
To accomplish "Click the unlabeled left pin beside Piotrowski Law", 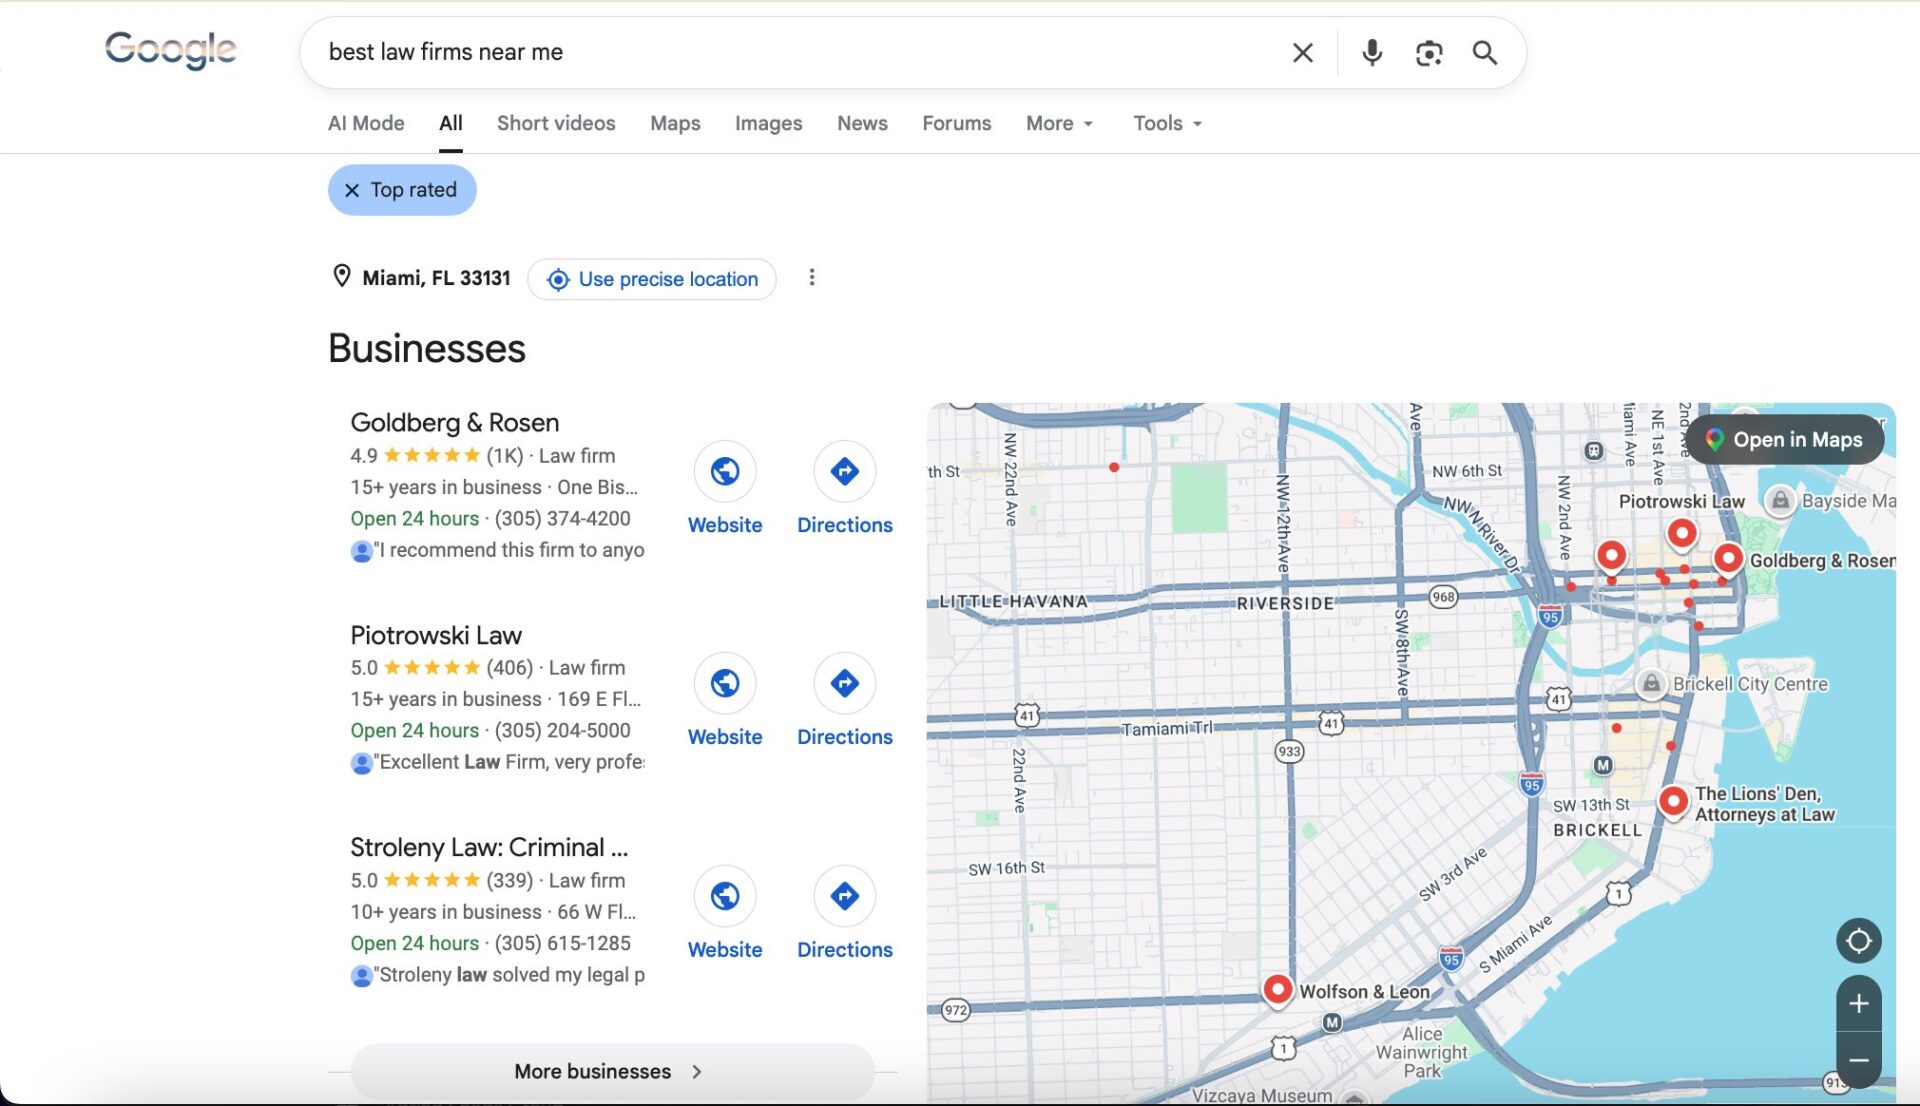I will click(1611, 555).
